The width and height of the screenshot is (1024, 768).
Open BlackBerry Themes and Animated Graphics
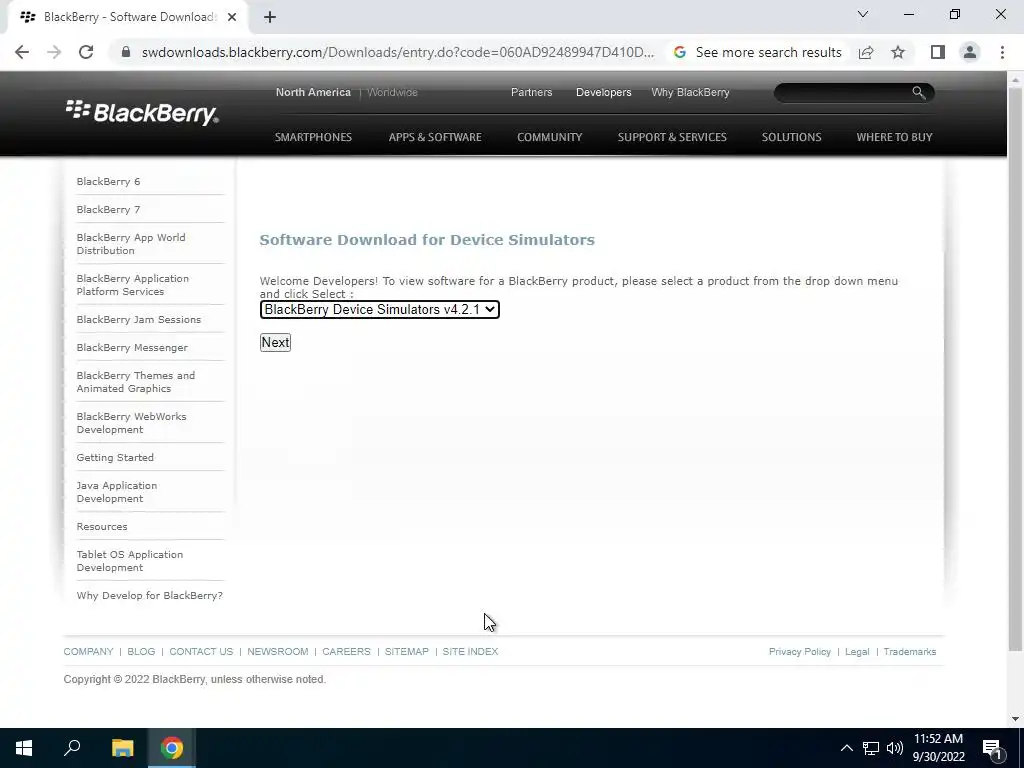point(135,382)
